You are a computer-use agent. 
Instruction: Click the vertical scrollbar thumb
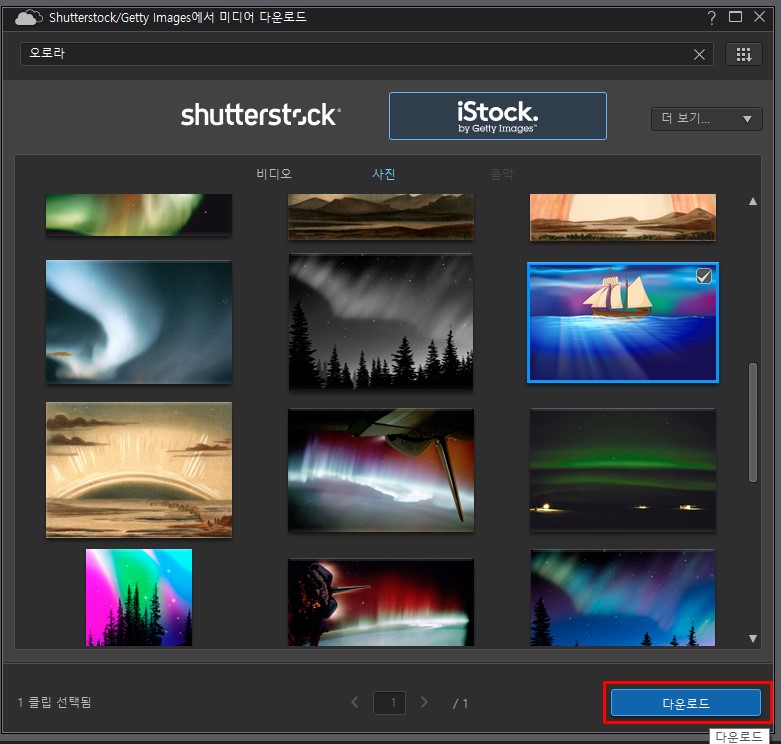click(x=753, y=422)
